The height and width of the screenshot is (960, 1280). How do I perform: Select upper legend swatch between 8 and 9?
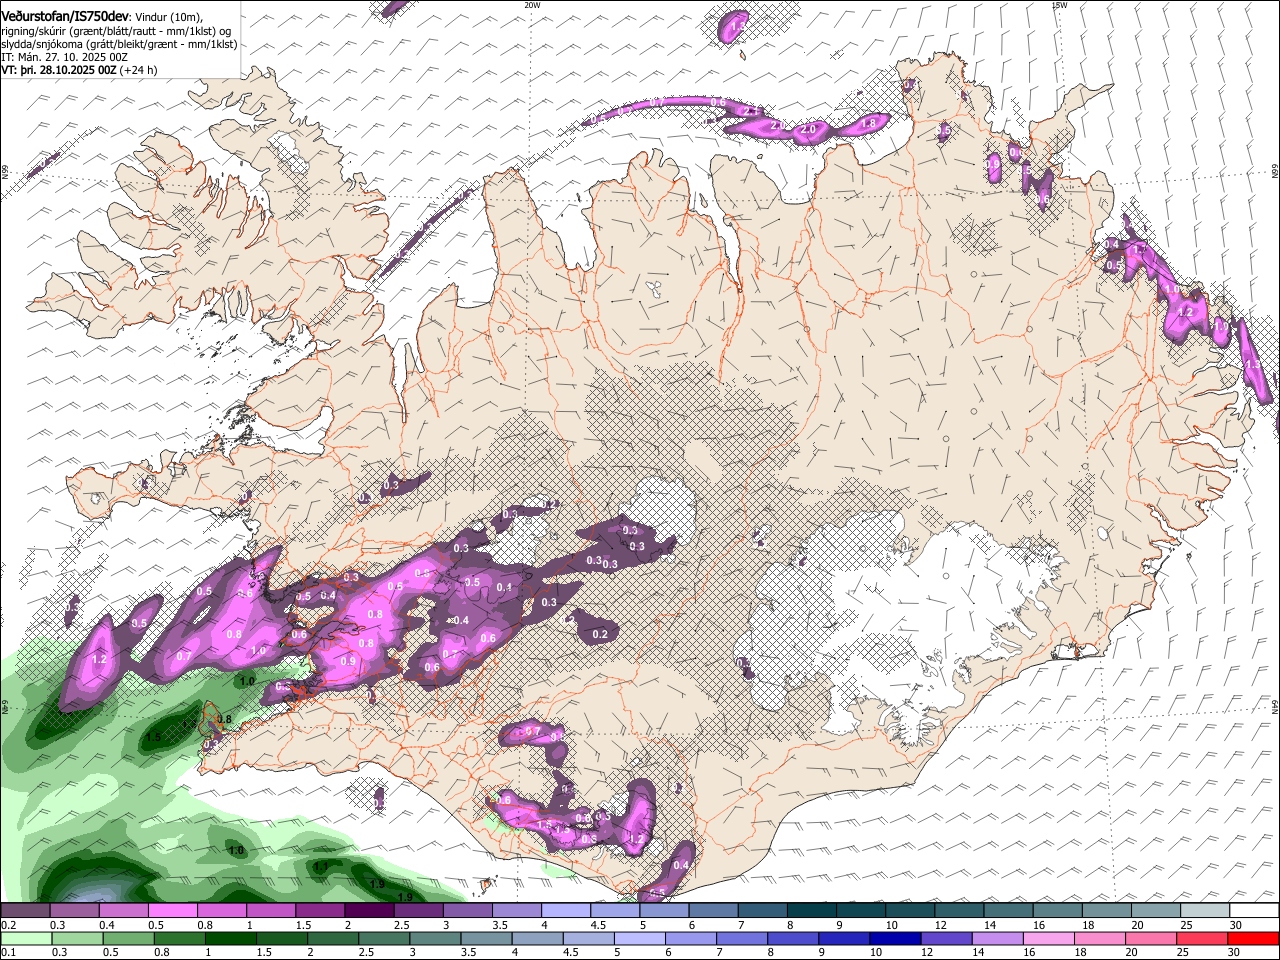(810, 910)
